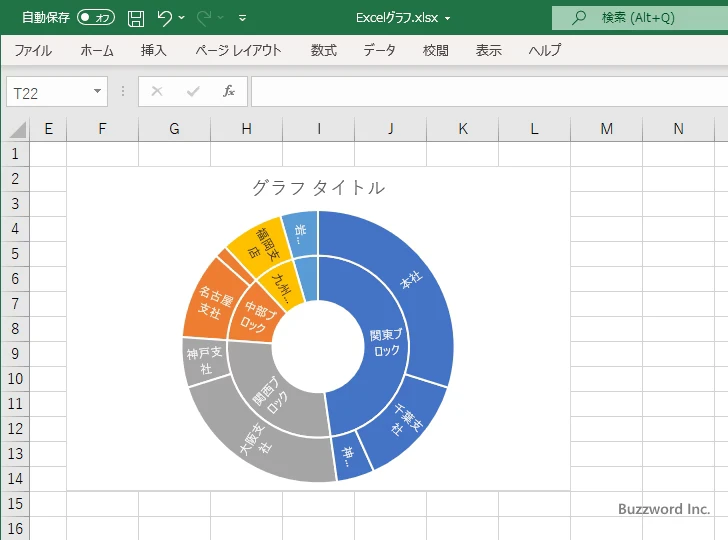Switch to the データ ribbon tab

pos(379,50)
